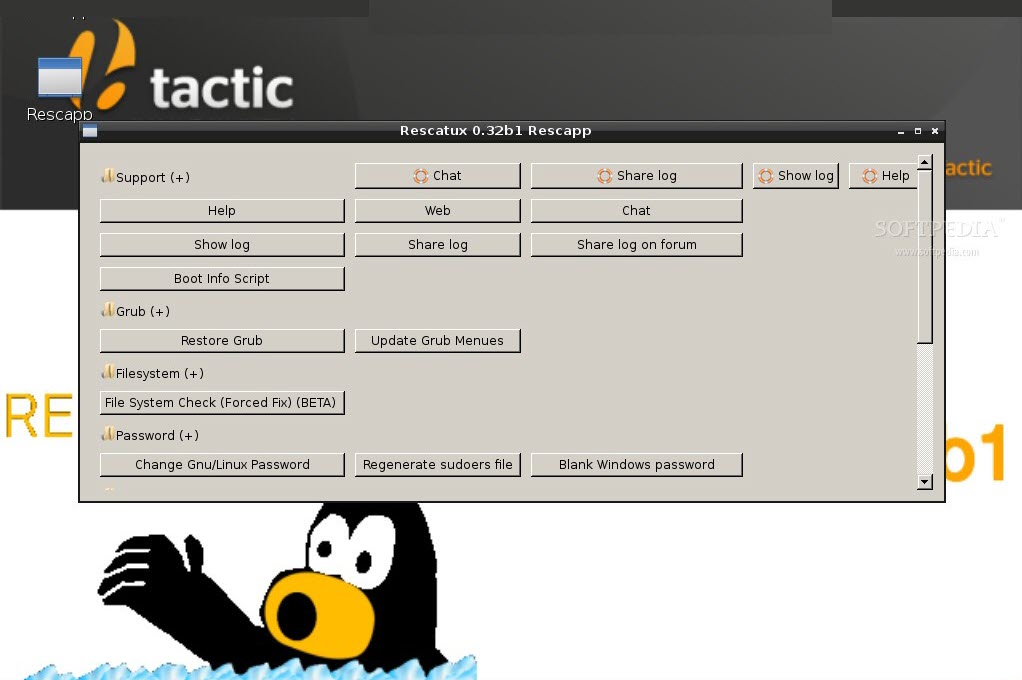Click the window menu icon in Rescapp title bar

pyautogui.click(x=90, y=131)
